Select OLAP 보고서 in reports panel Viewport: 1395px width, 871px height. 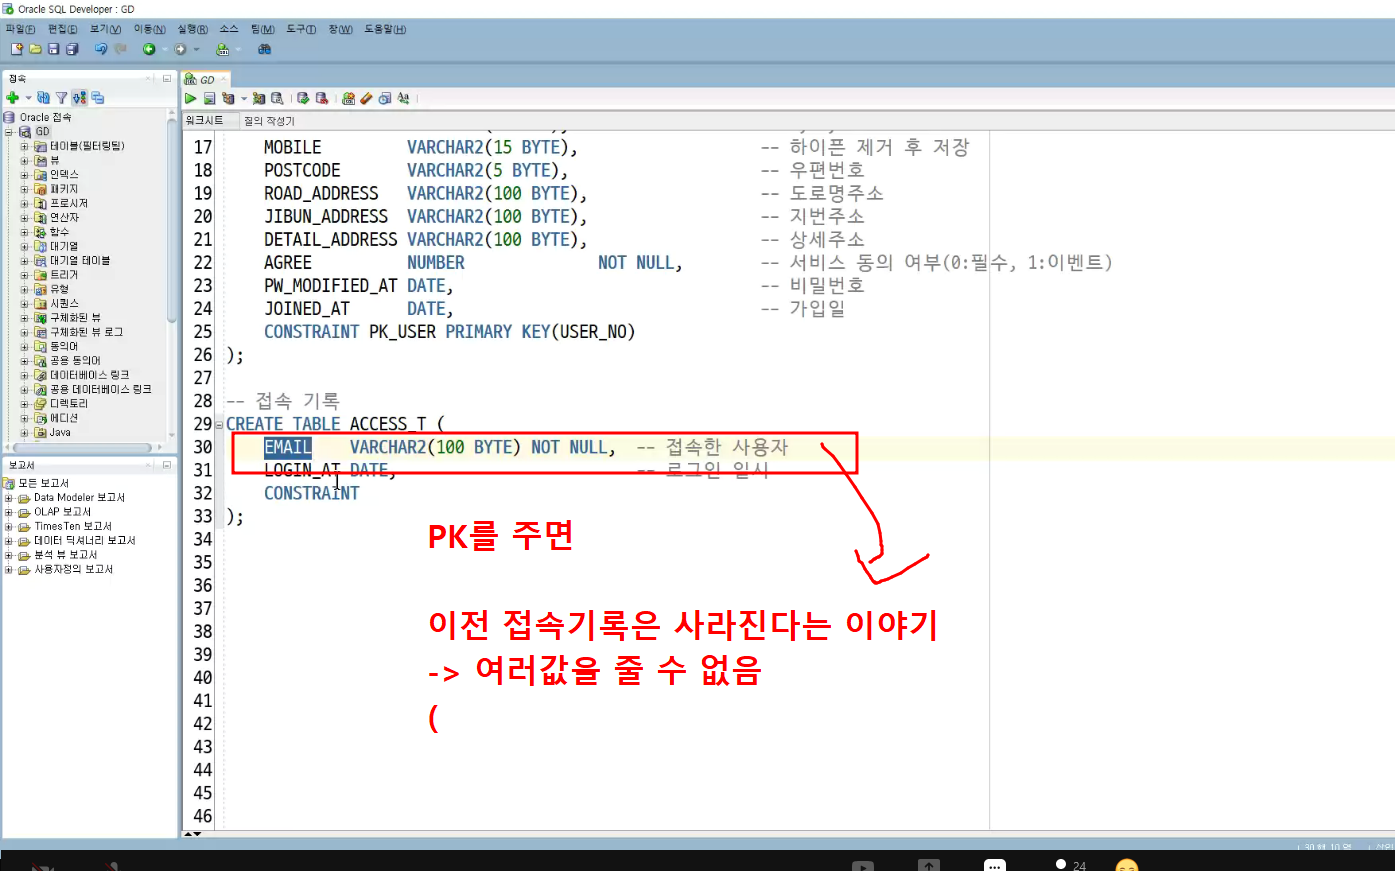[62, 512]
